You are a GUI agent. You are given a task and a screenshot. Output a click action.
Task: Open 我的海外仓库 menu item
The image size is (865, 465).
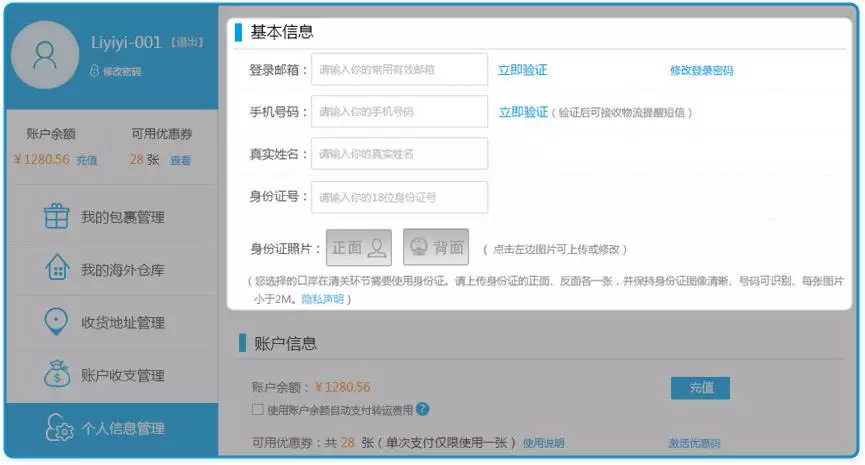[112, 269]
